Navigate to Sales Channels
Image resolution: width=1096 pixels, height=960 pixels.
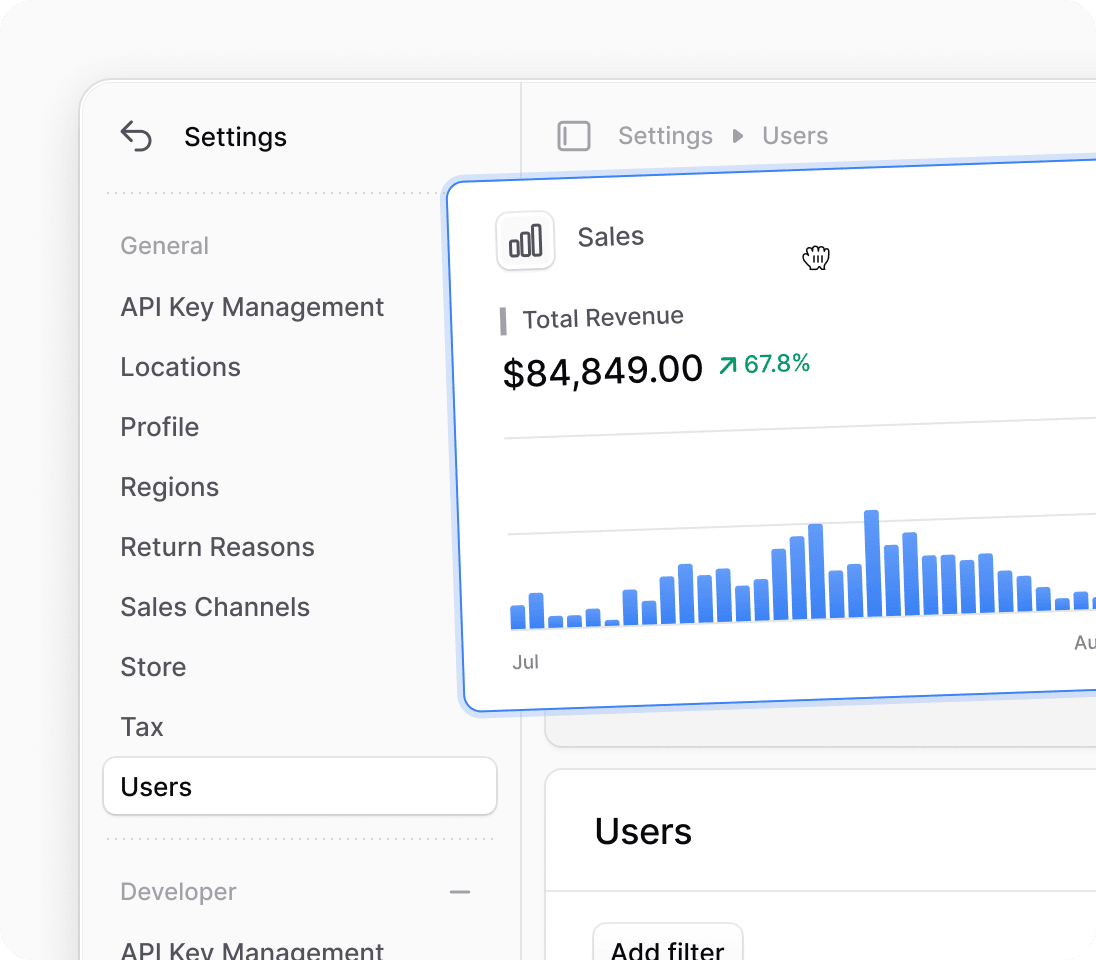coord(215,607)
